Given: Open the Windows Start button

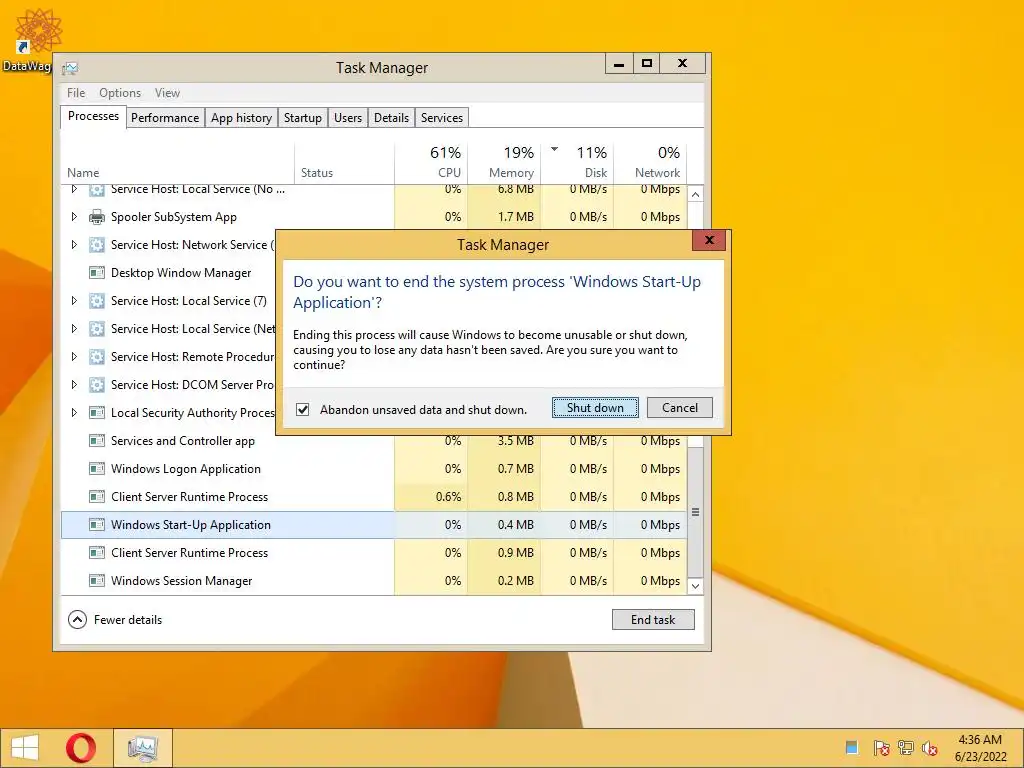Looking at the screenshot, I should [25, 748].
